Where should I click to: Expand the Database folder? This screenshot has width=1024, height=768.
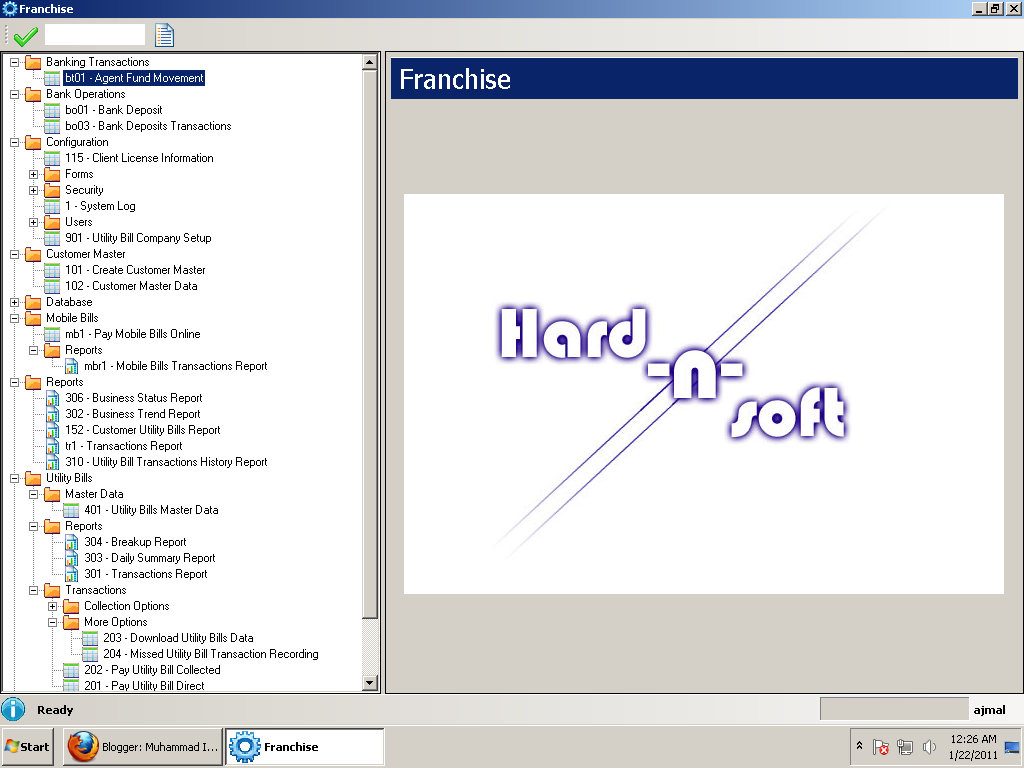(14, 302)
